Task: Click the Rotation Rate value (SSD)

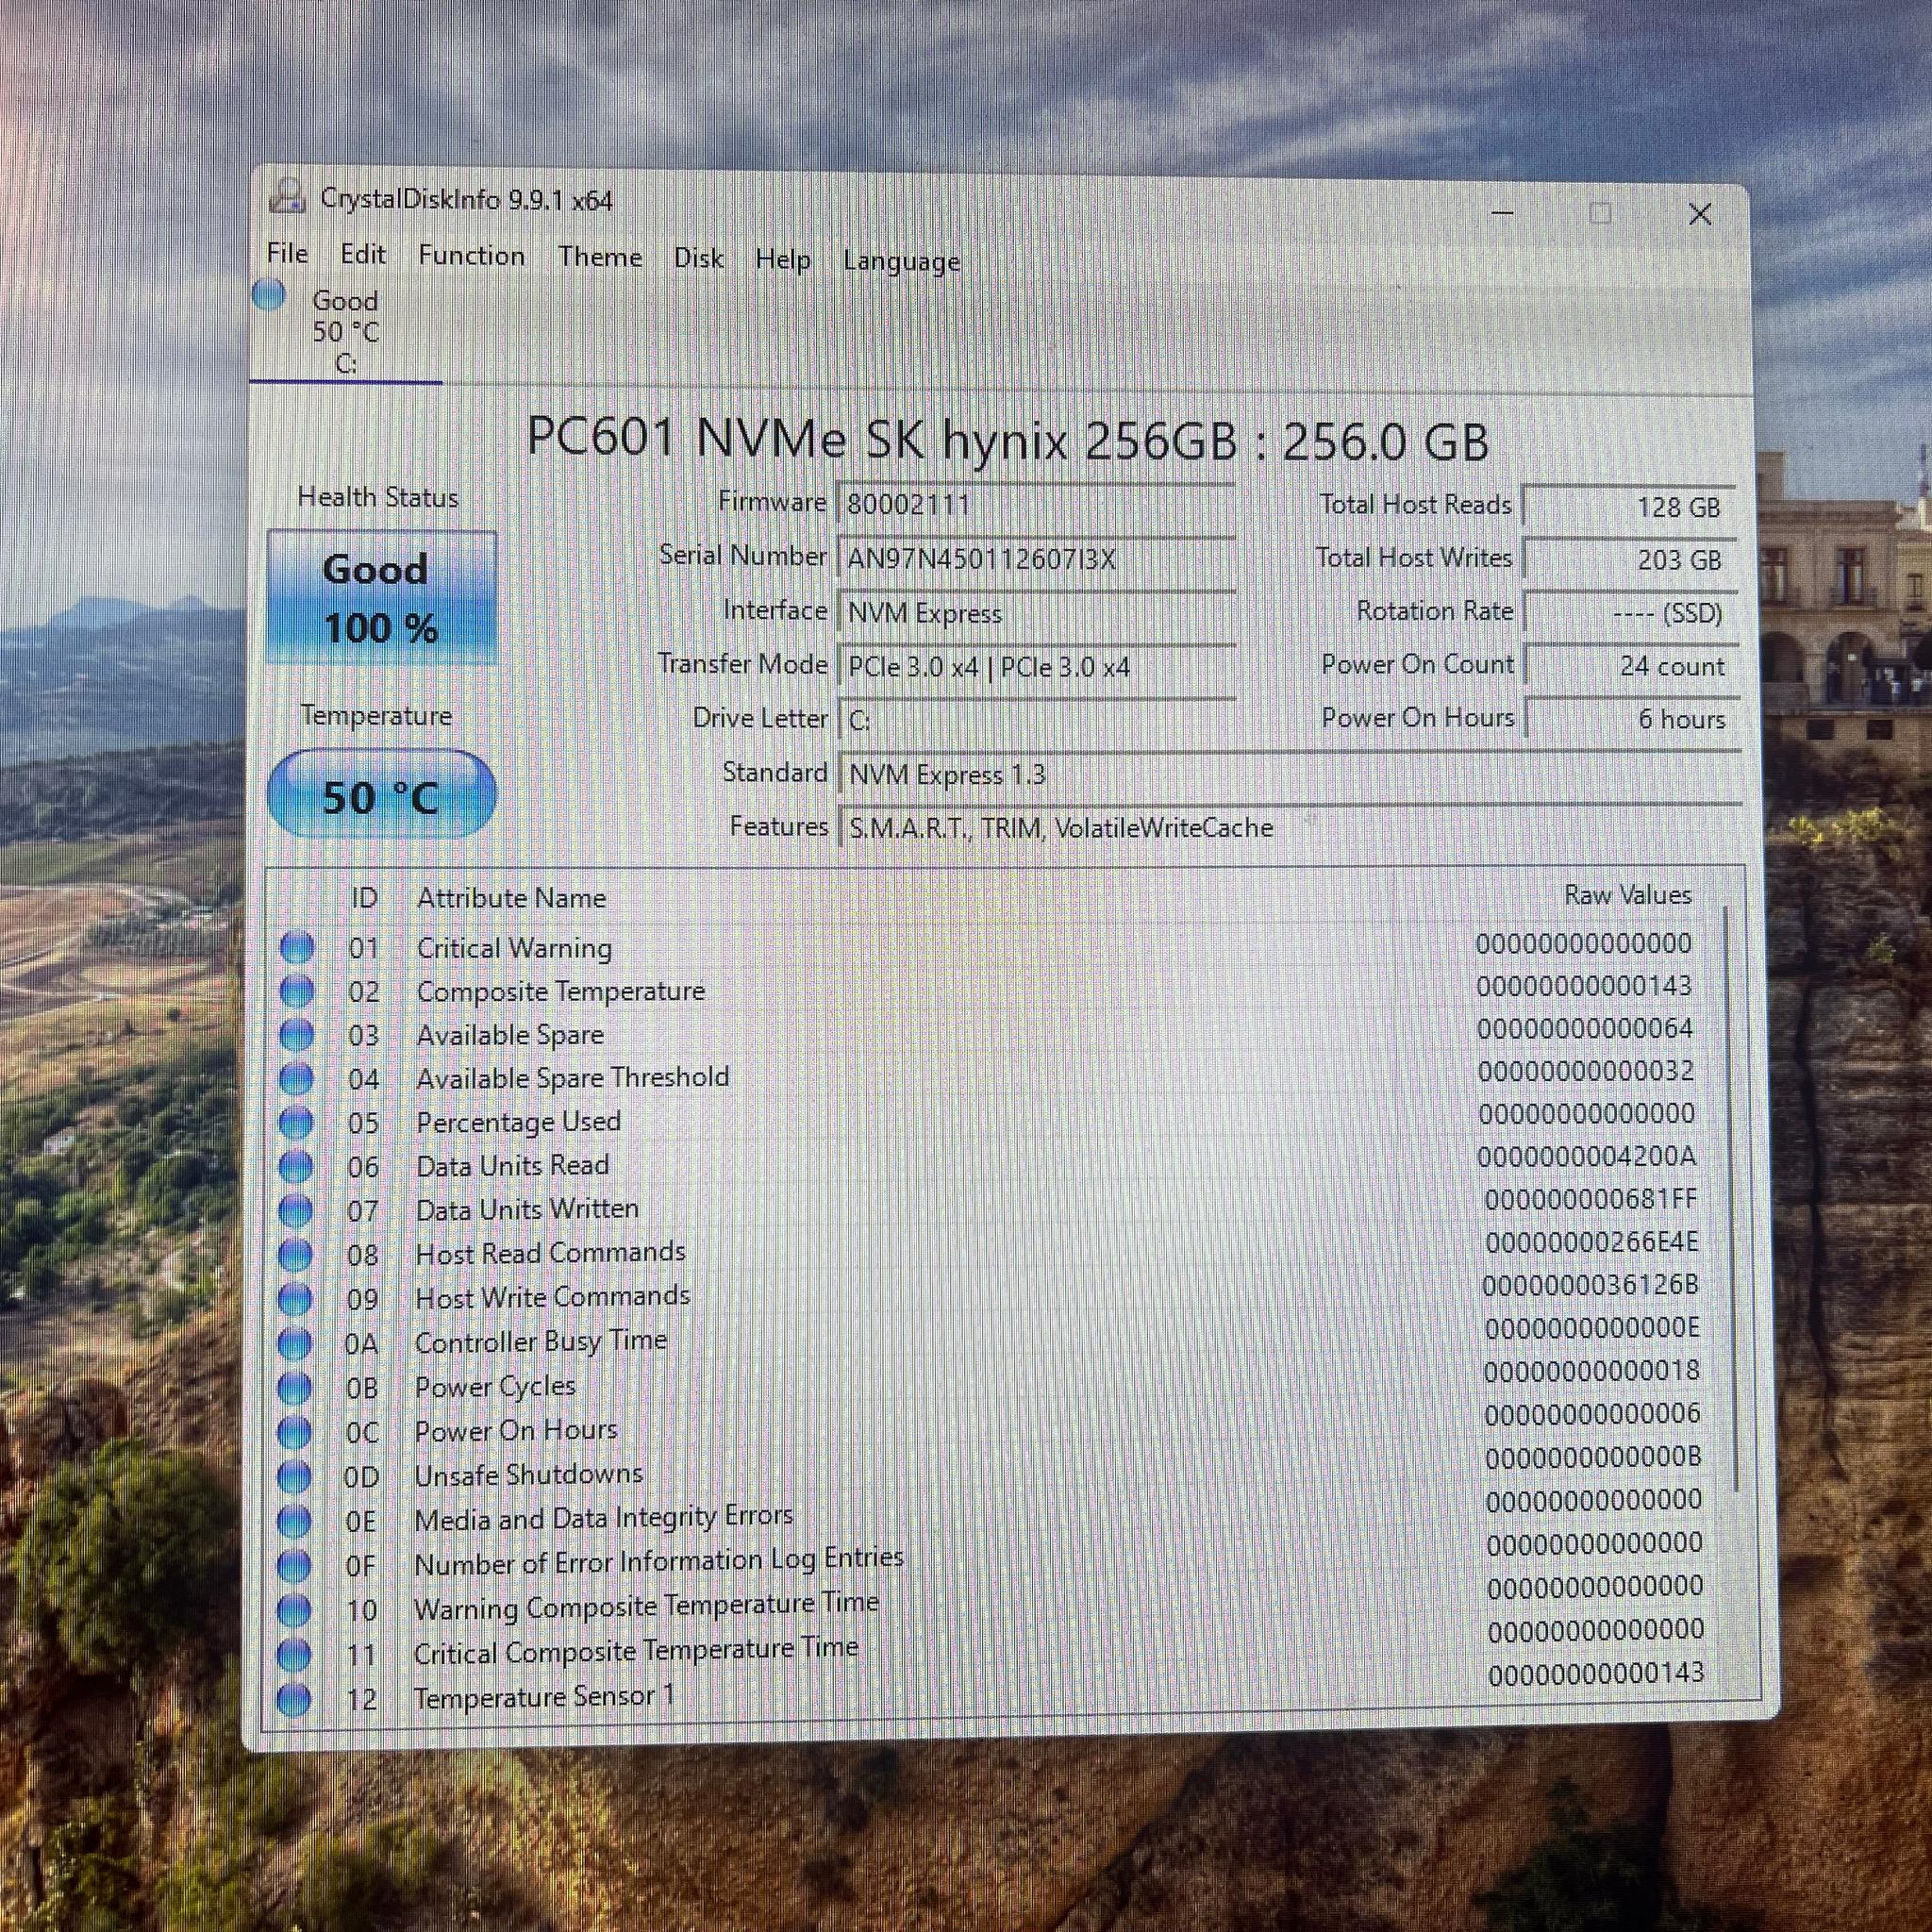Action: pos(1631,612)
